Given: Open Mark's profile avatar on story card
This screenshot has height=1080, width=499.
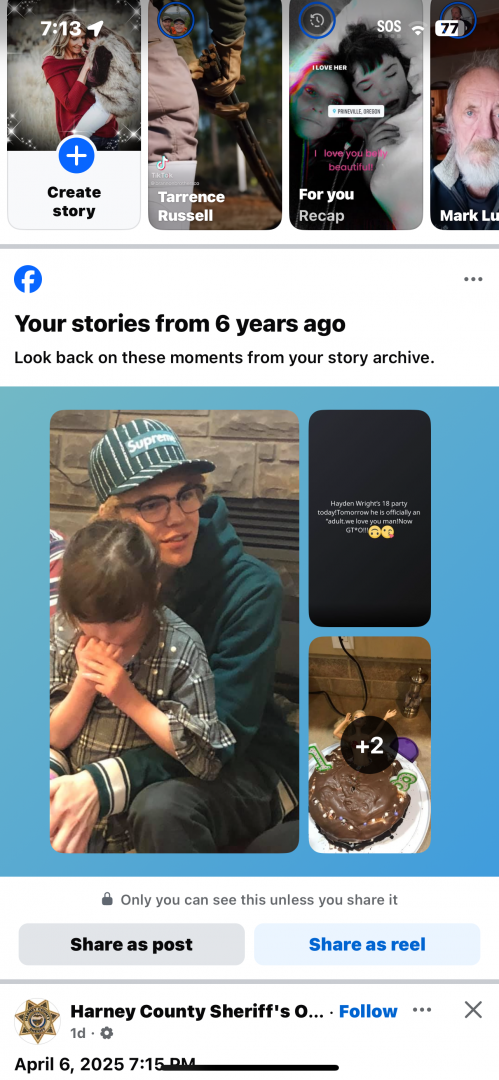Looking at the screenshot, I should pyautogui.click(x=457, y=20).
